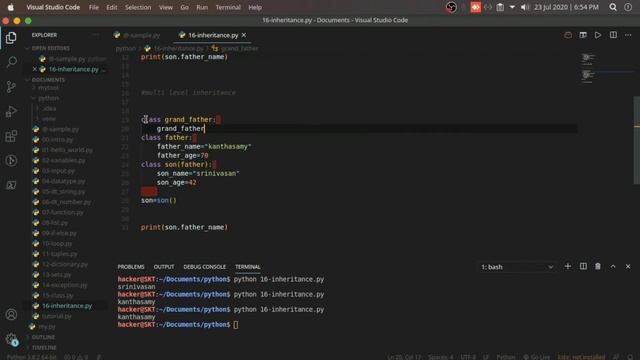Switch to the Problems panel tab
Image resolution: width=640 pixels, height=360 pixels.
131,267
